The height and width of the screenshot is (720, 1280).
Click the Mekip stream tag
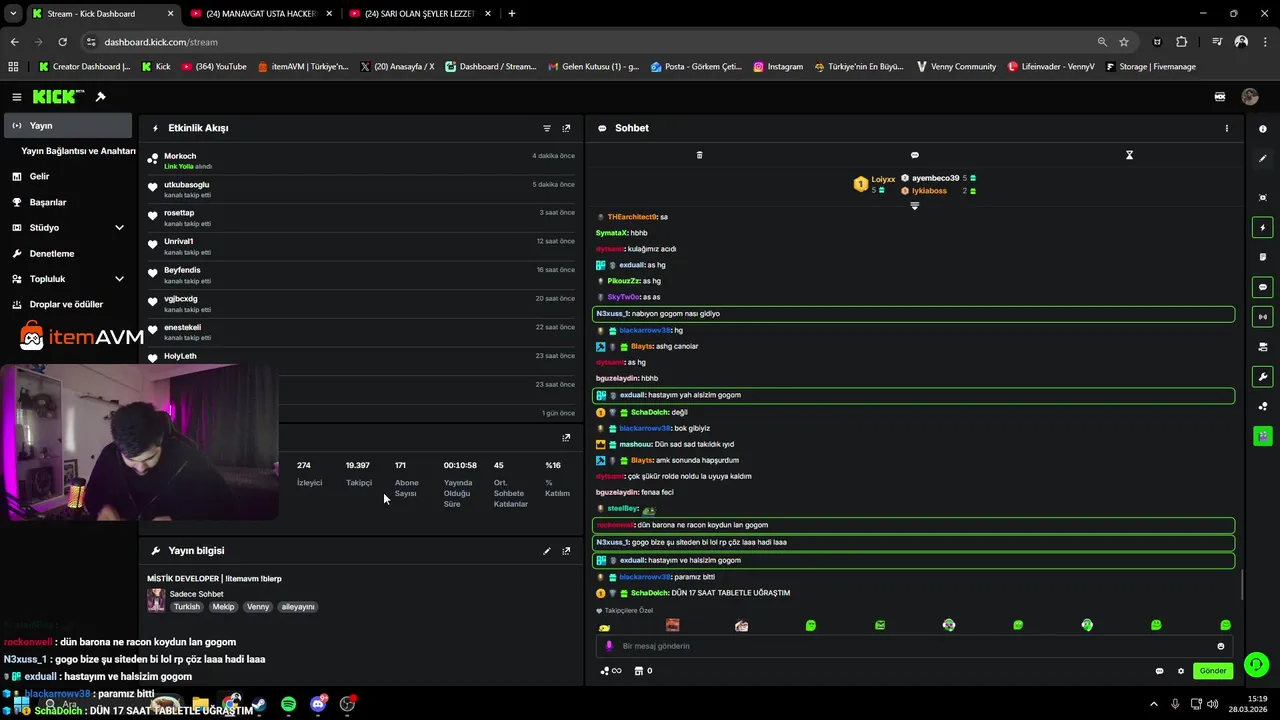point(223,607)
